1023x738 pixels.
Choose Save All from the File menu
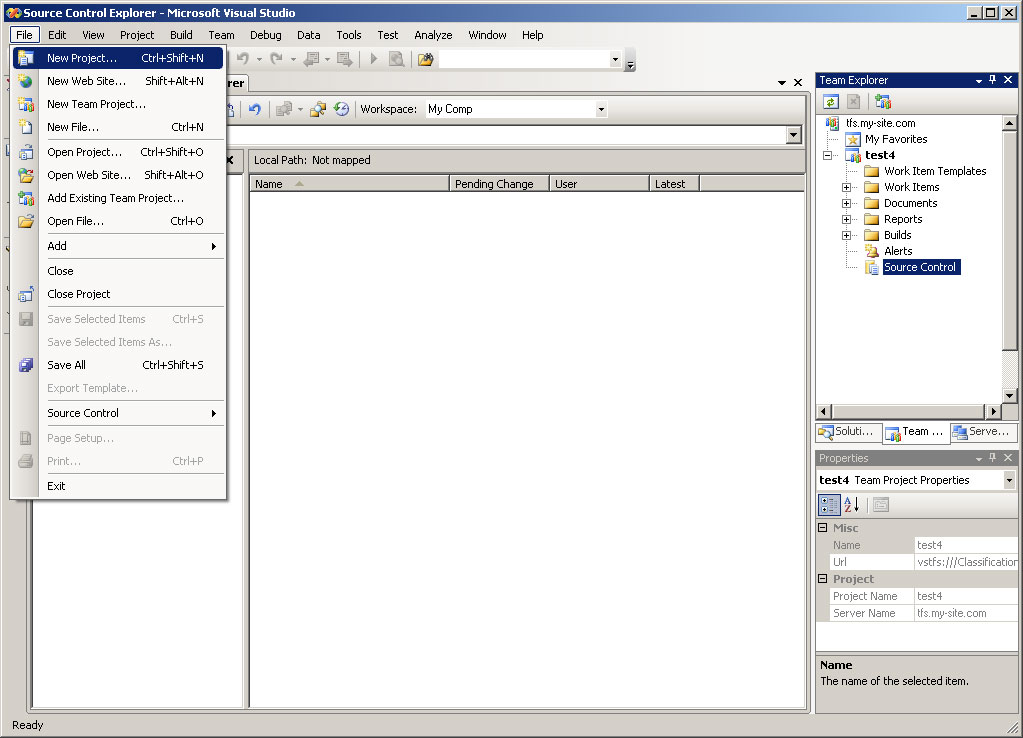tap(118, 365)
